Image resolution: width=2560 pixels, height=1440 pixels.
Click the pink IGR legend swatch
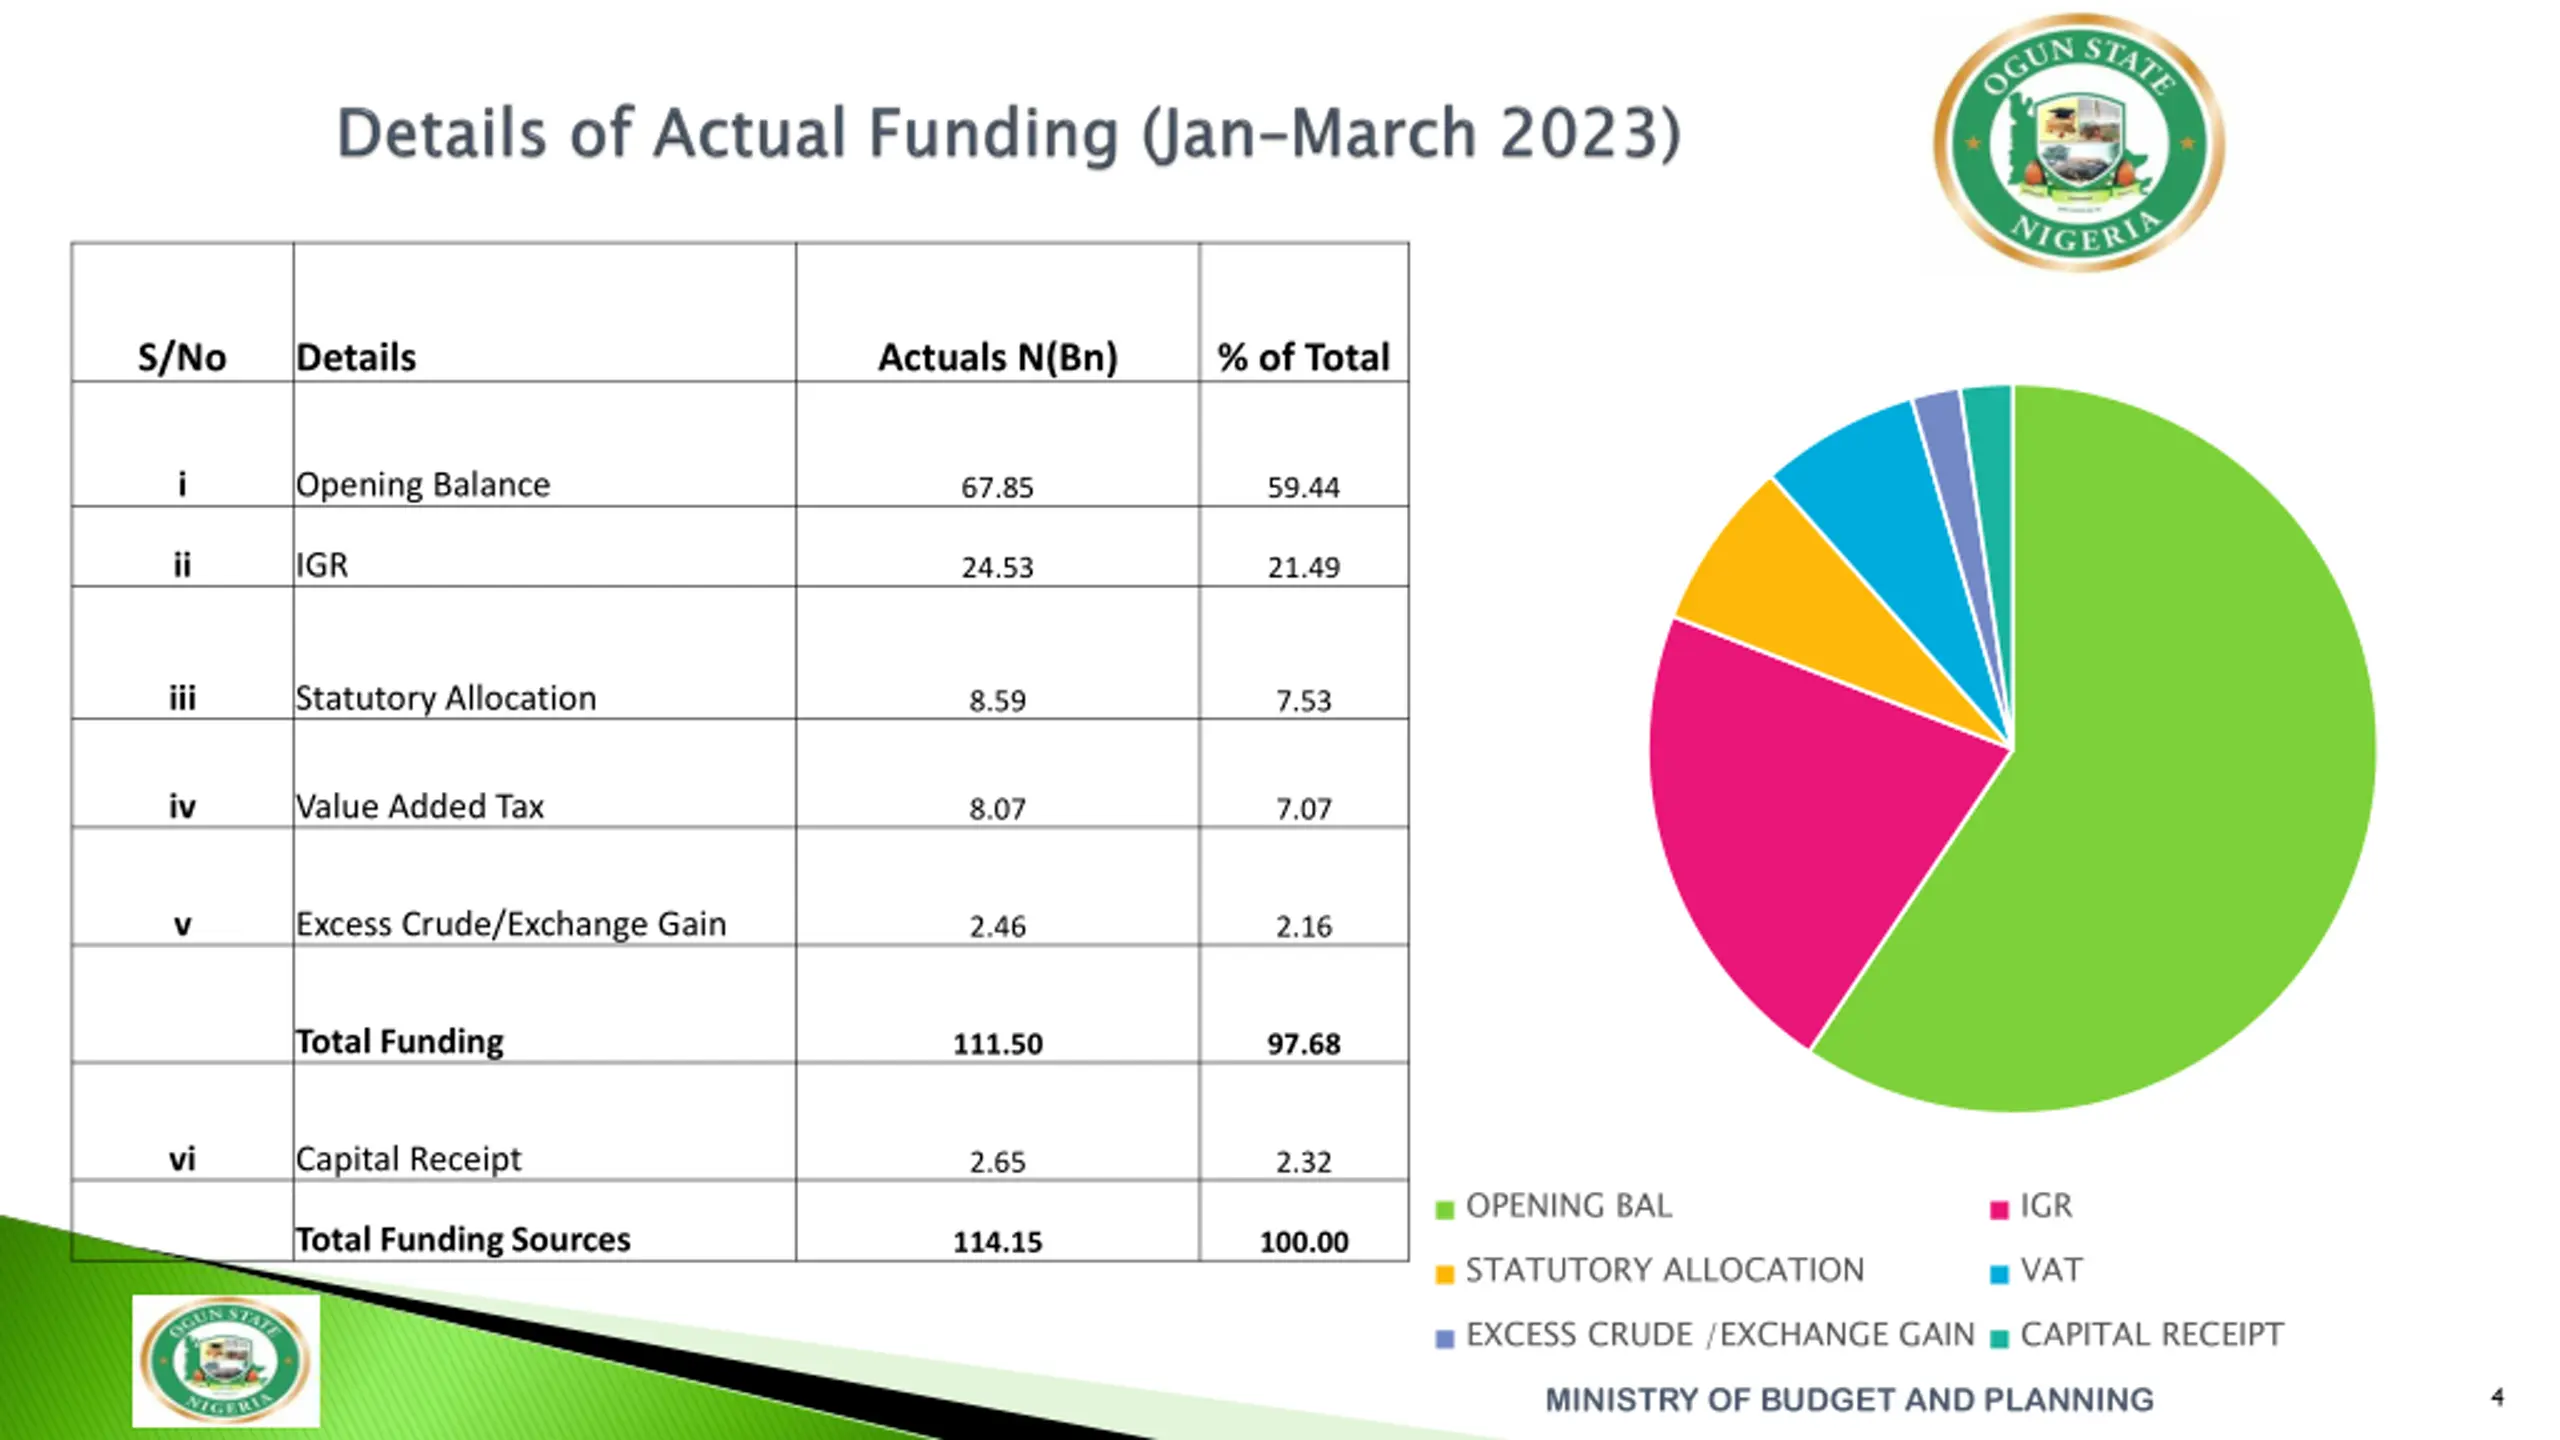click(x=1999, y=1210)
